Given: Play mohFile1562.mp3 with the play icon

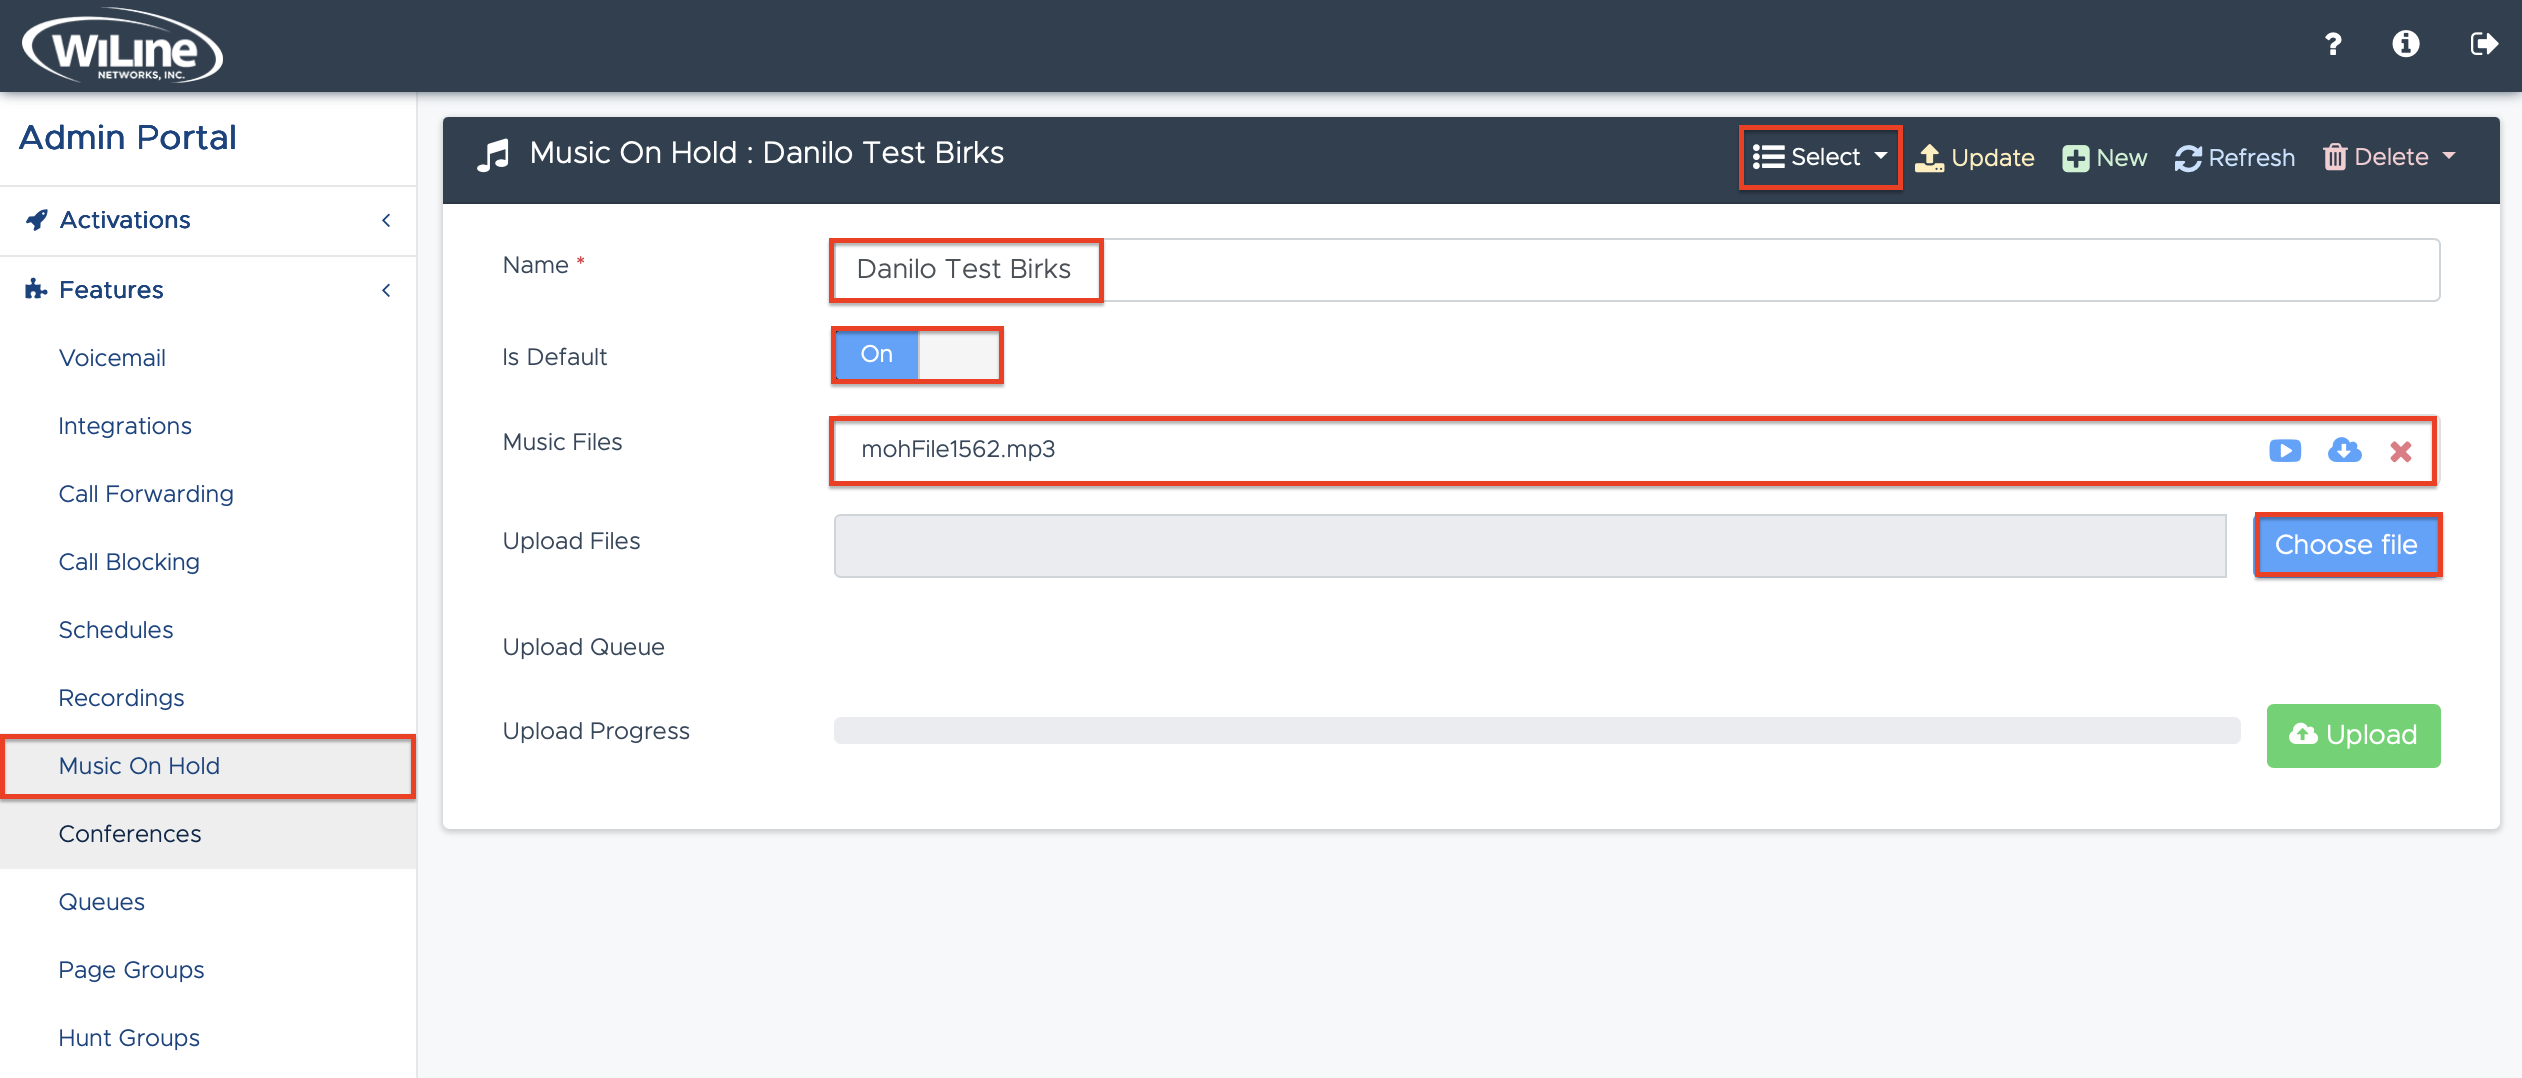Looking at the screenshot, I should (2284, 451).
